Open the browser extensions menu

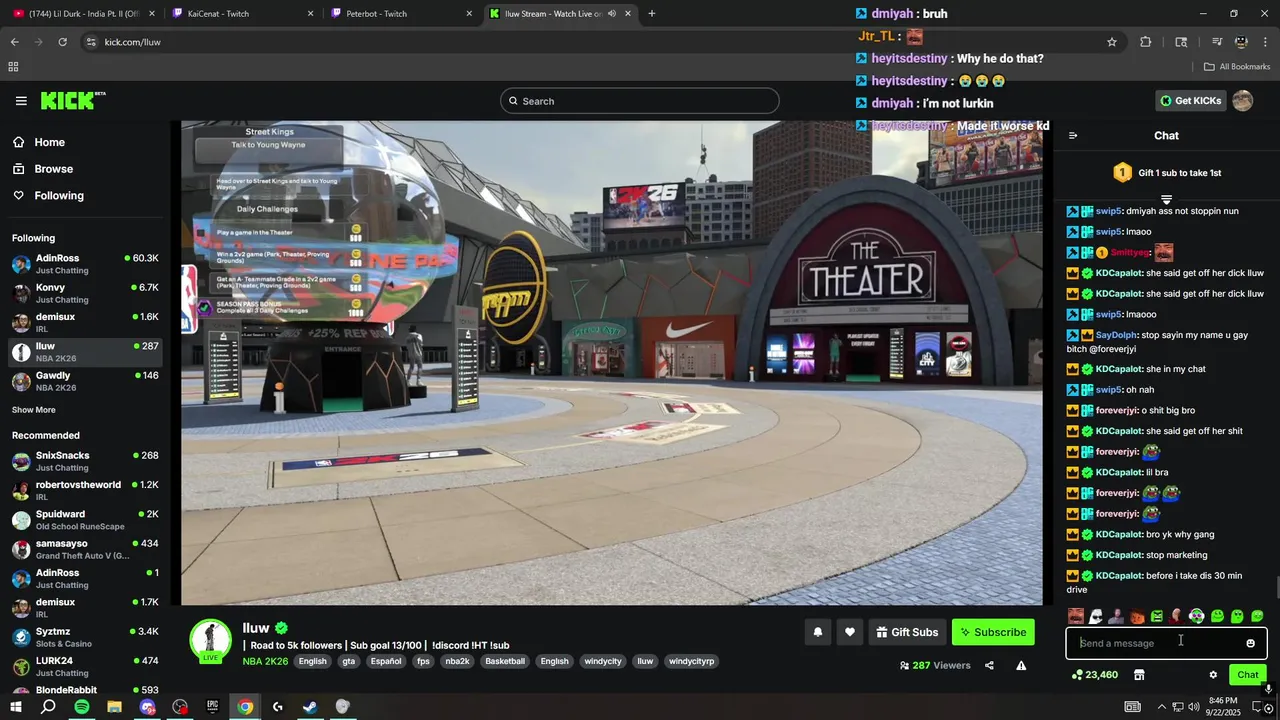1146,42
